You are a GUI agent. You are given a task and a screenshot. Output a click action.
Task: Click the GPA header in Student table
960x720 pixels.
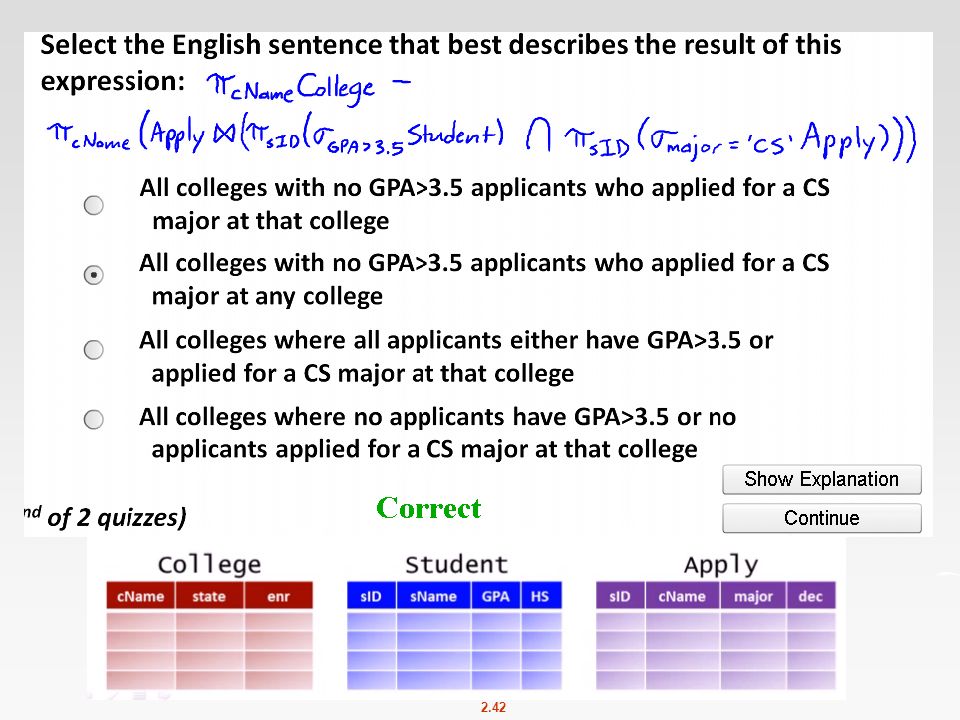point(496,596)
